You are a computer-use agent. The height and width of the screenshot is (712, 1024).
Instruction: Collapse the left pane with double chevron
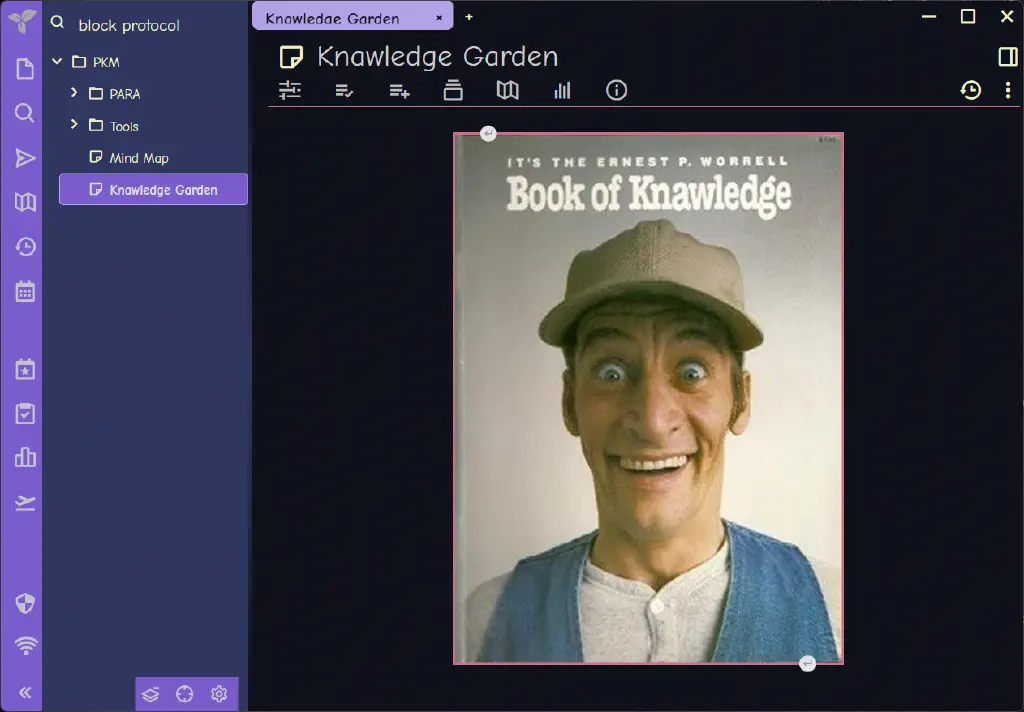tap(25, 692)
